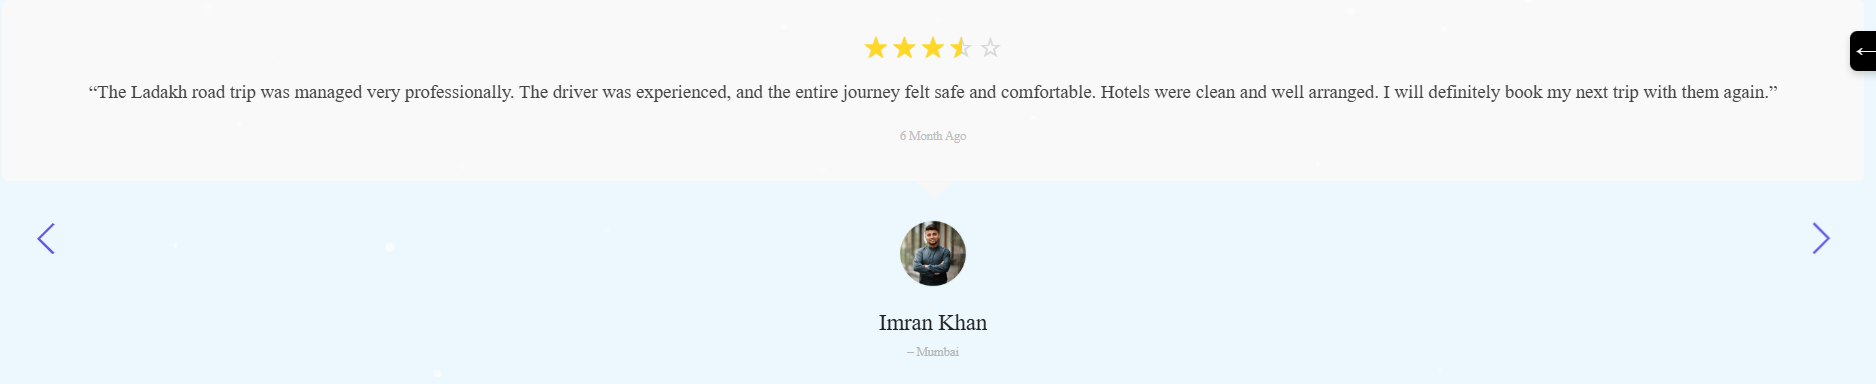Open the black arrow tab at edge
This screenshot has width=1876, height=384.
coord(1863,51)
